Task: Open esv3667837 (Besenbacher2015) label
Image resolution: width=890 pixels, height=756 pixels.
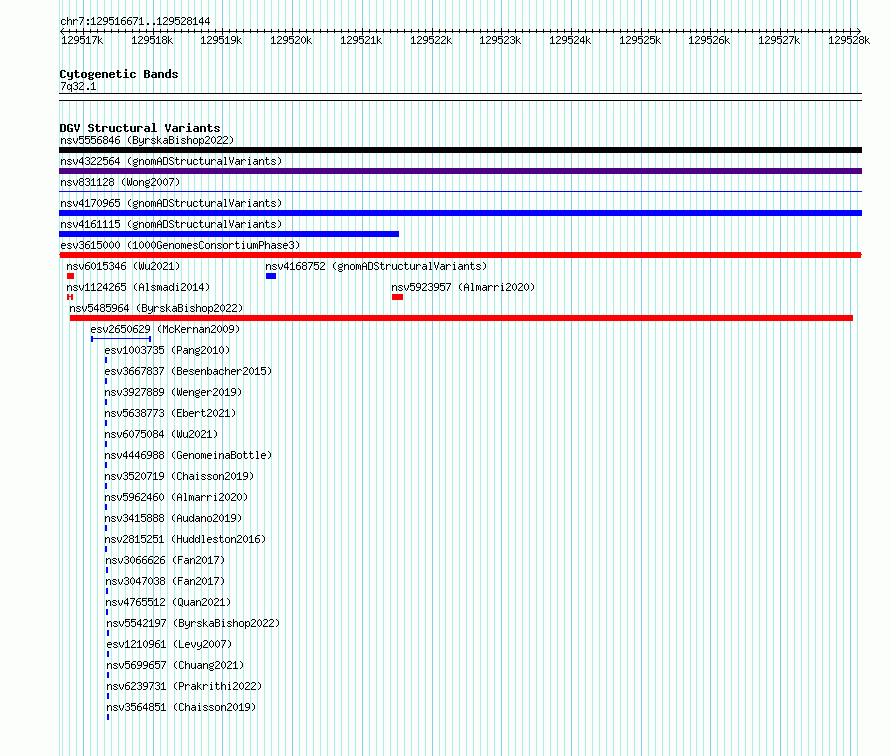Action: 188,371
